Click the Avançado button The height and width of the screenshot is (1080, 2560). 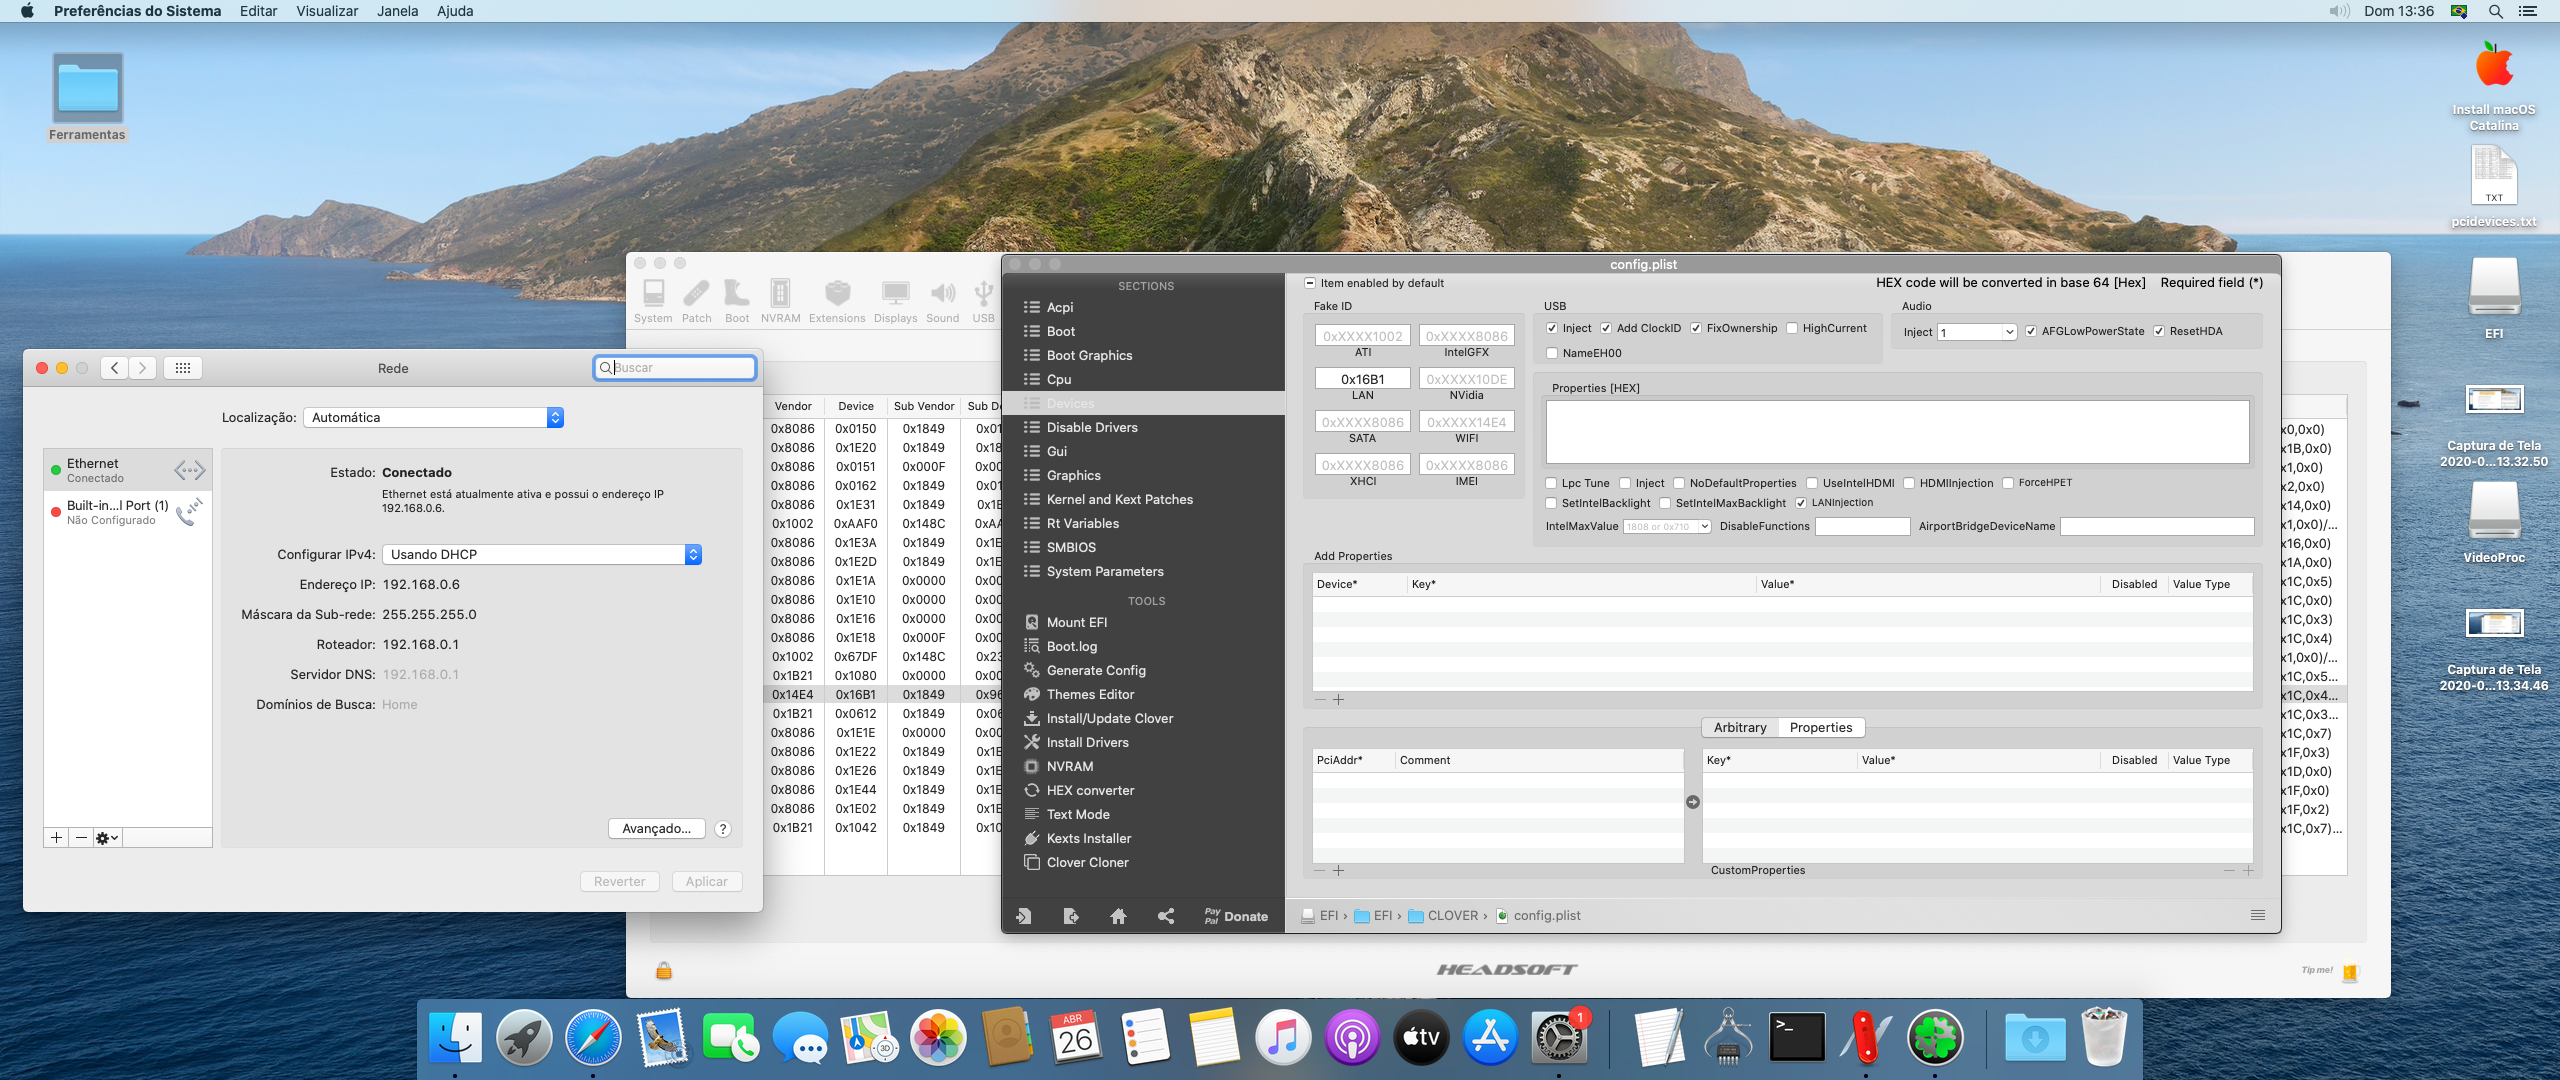coord(656,828)
